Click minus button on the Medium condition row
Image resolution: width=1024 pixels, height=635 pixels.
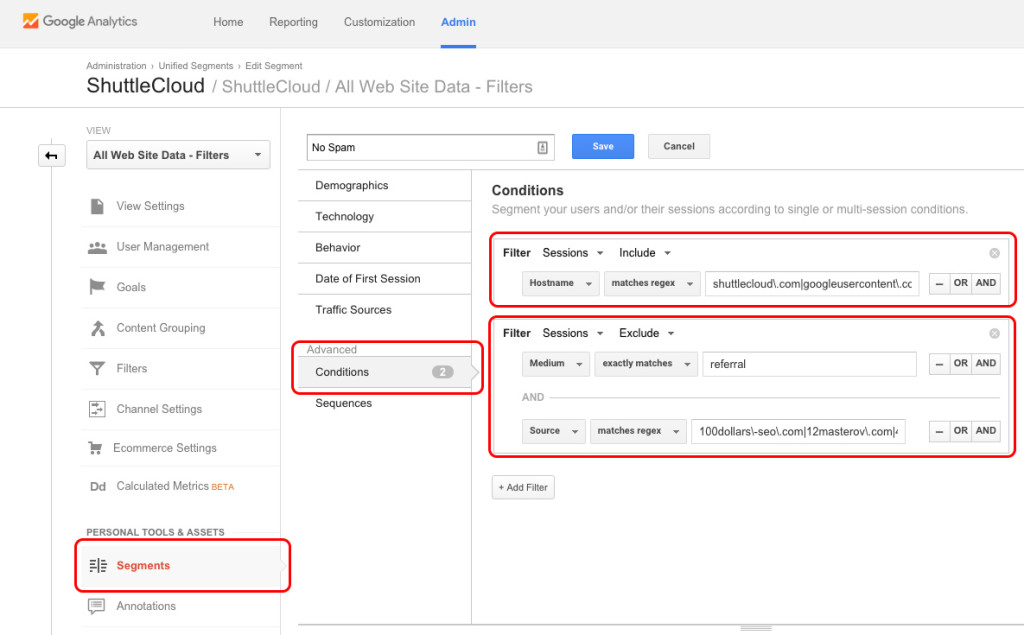939,364
